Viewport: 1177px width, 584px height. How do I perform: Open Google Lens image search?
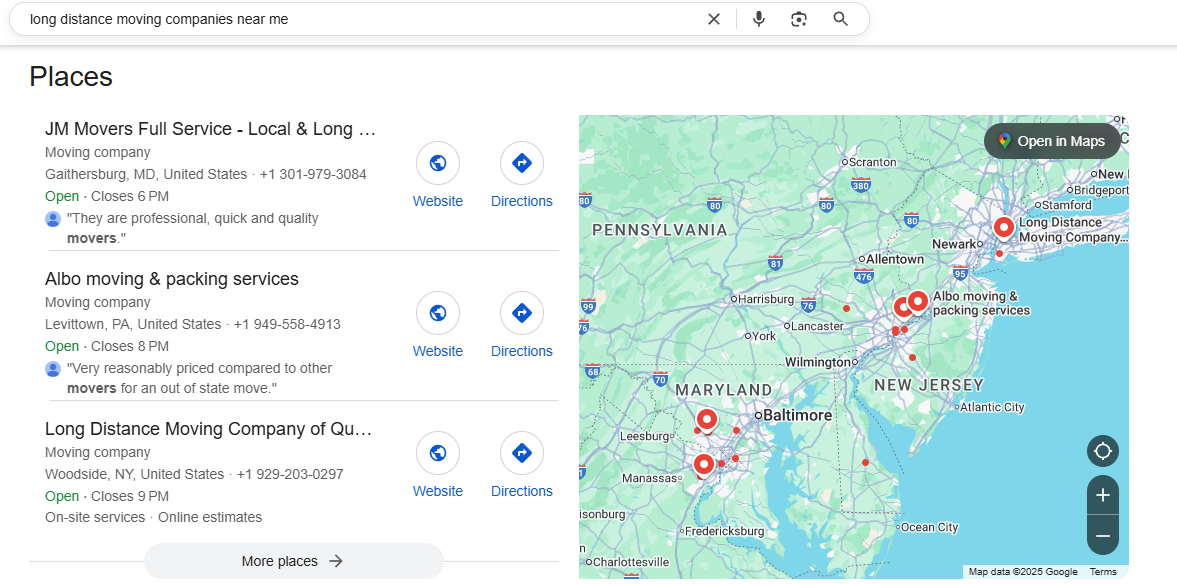(798, 19)
